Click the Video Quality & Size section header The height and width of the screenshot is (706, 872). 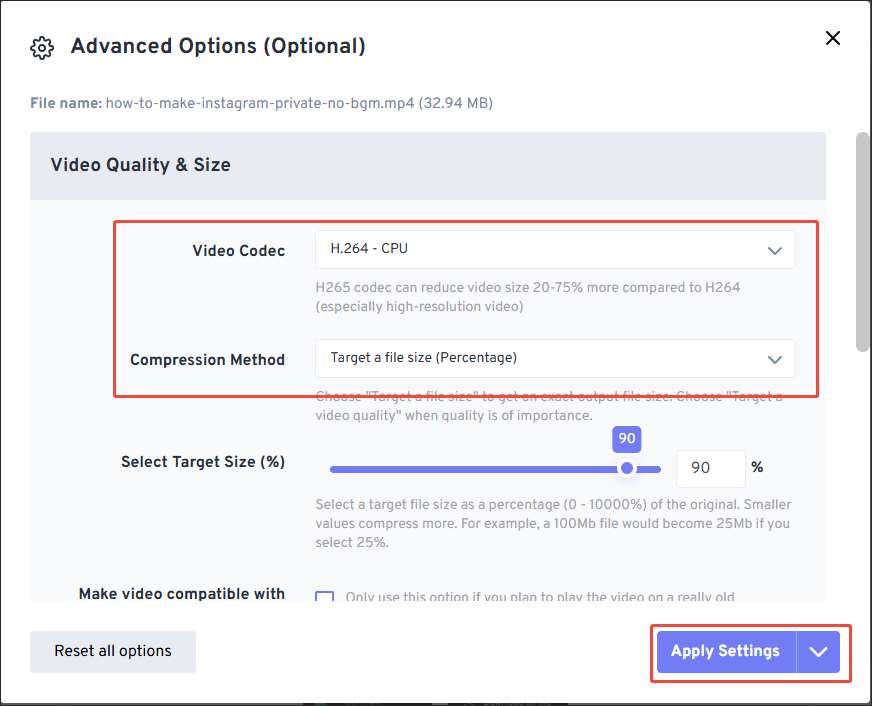[x=140, y=164]
